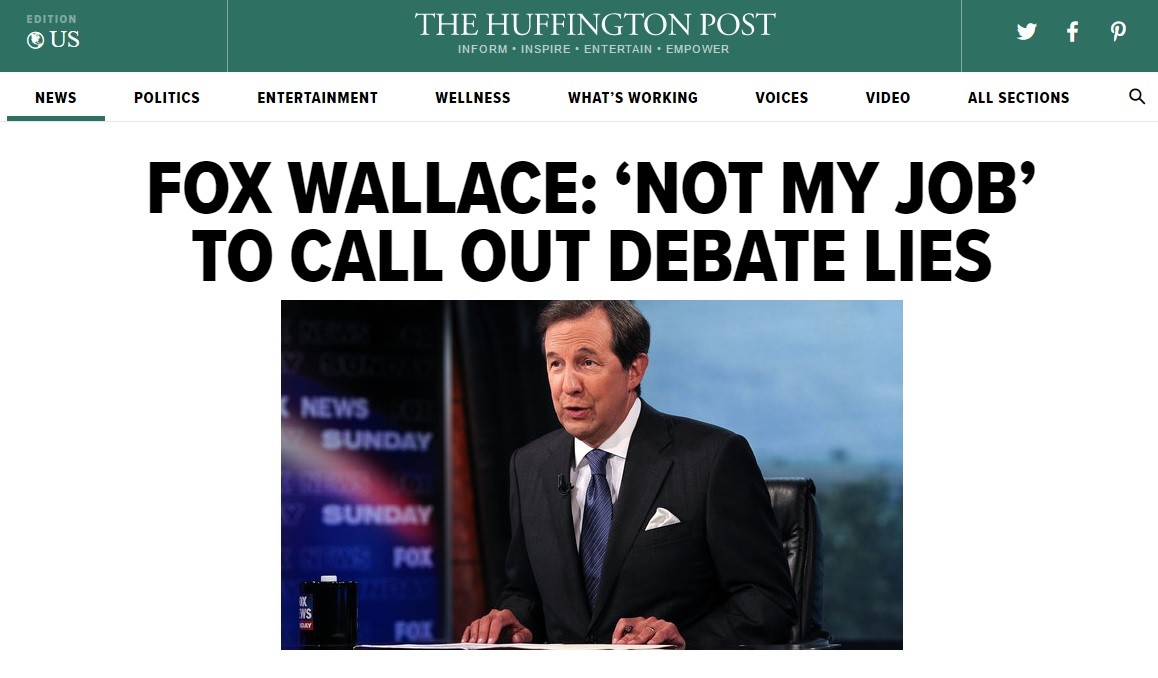Open the Twitter icon in header
1158x678 pixels.
[1027, 31]
